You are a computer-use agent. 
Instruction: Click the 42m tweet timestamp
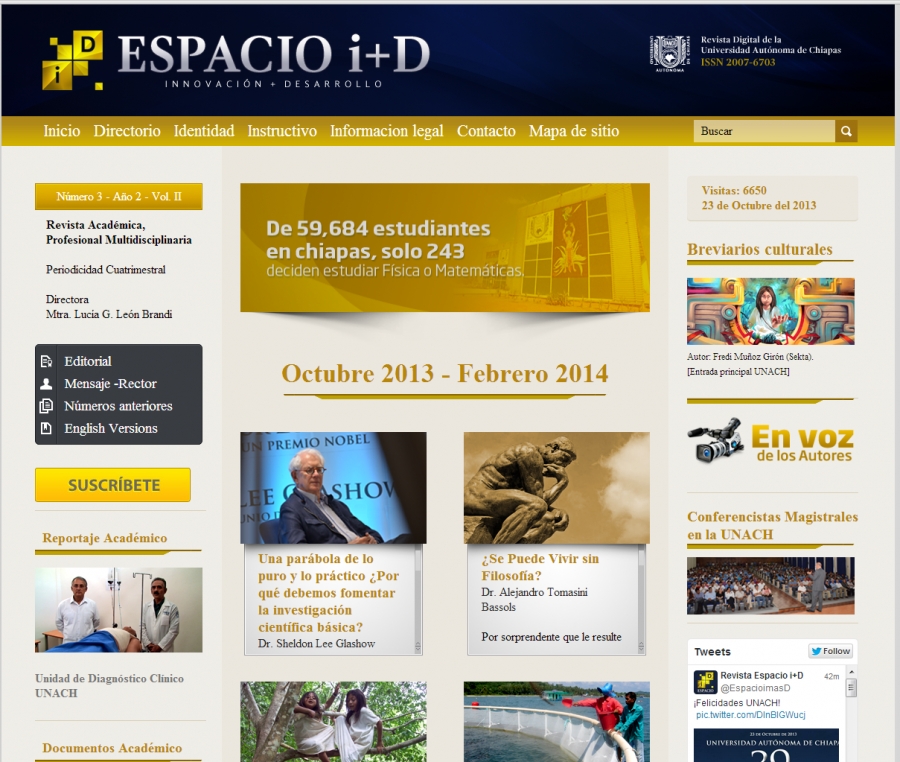point(831,677)
